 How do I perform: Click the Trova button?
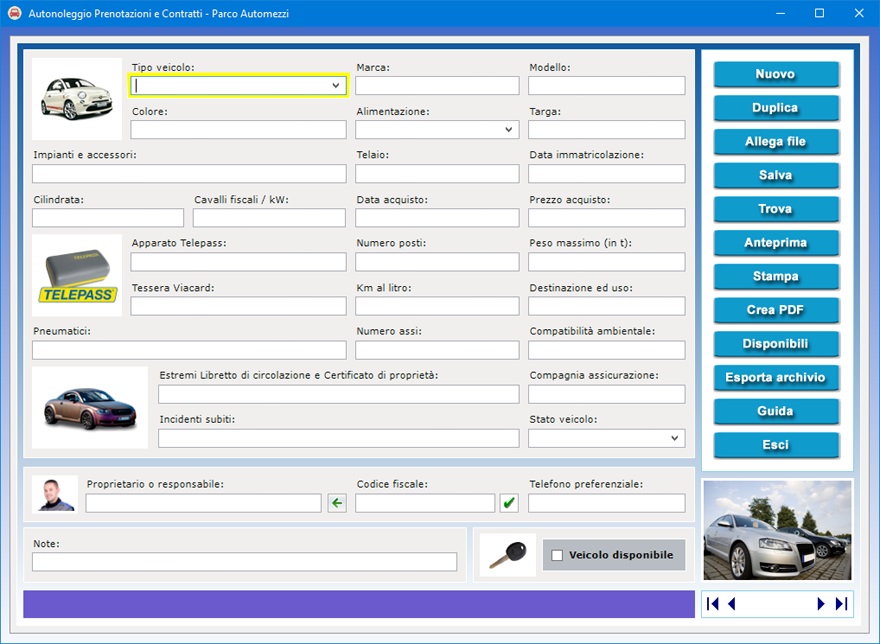[x=776, y=209]
